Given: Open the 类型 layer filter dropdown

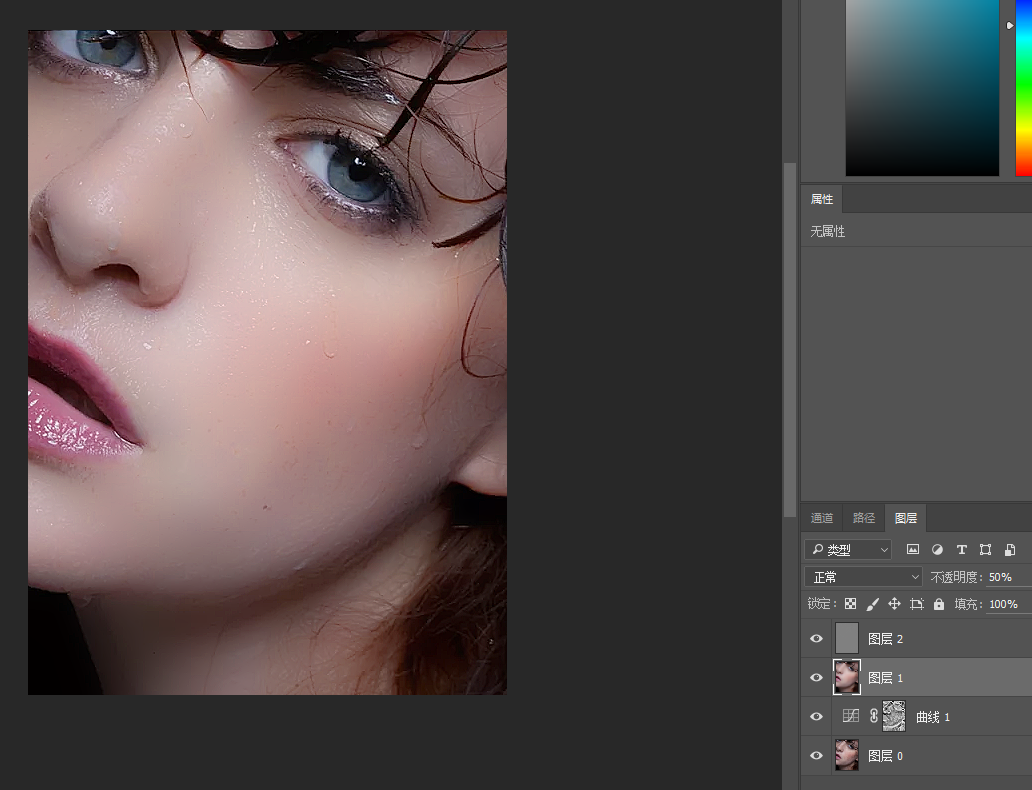Looking at the screenshot, I should click(x=848, y=549).
